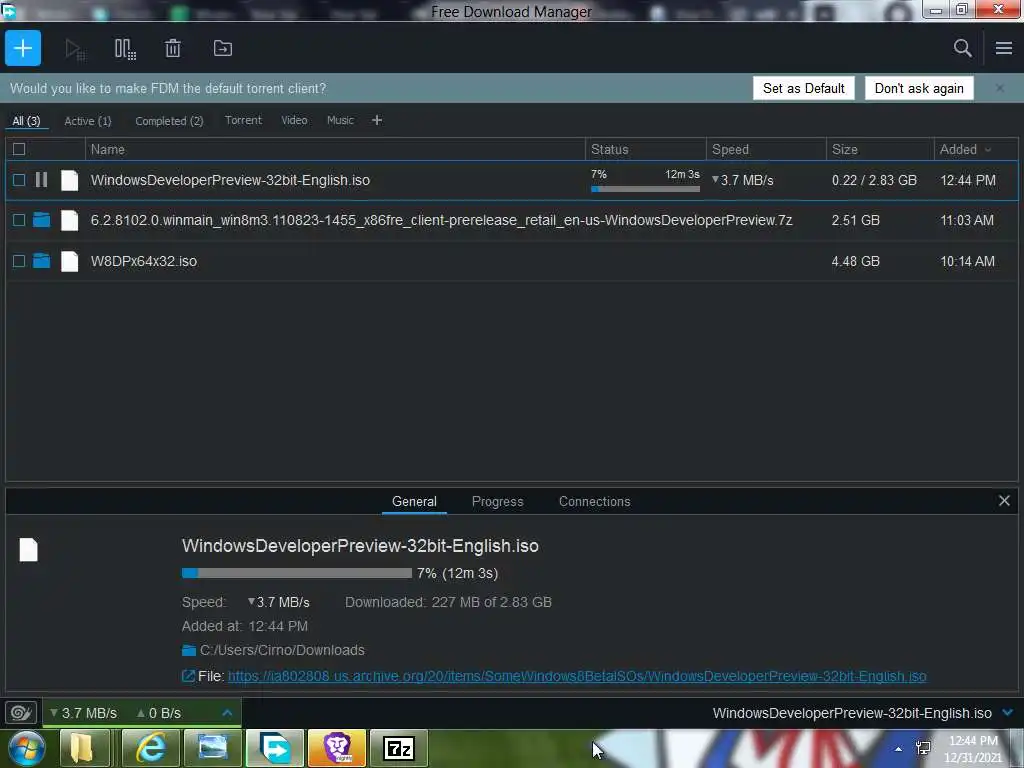
Task: Select 6.2.8102.0.winmain_win8m3 7z file name
Action: click(x=441, y=220)
